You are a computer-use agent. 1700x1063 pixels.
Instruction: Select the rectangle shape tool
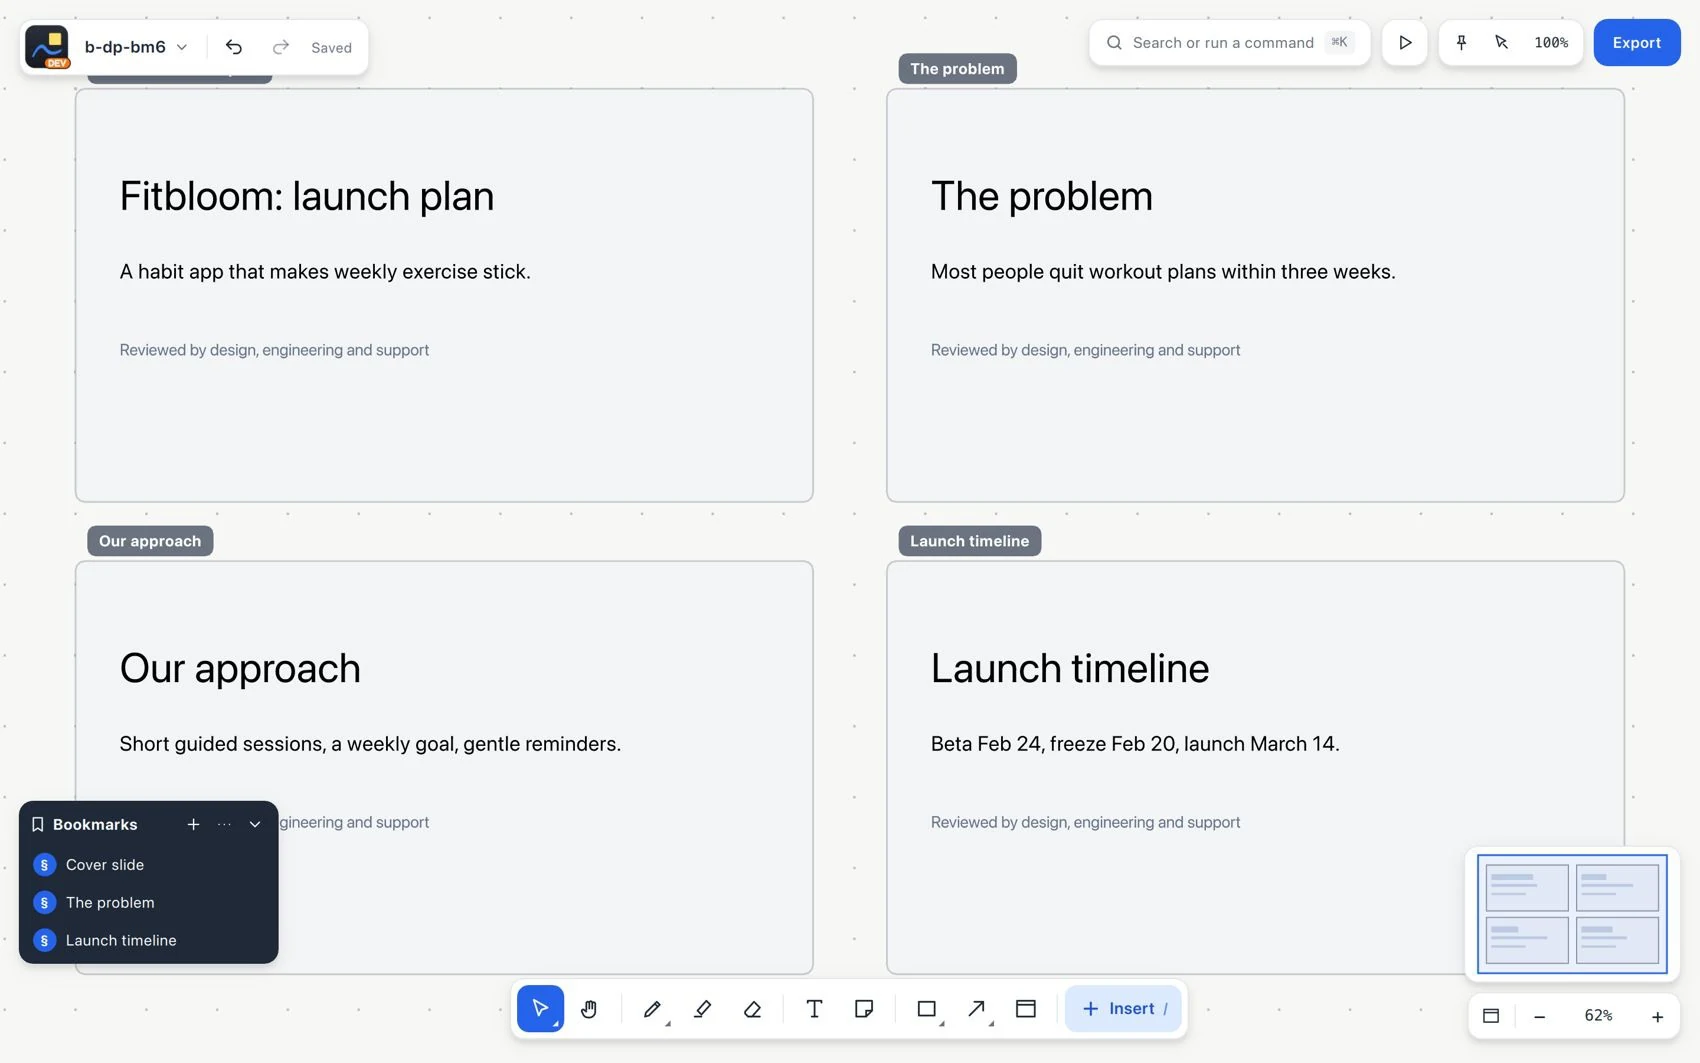click(x=927, y=1008)
